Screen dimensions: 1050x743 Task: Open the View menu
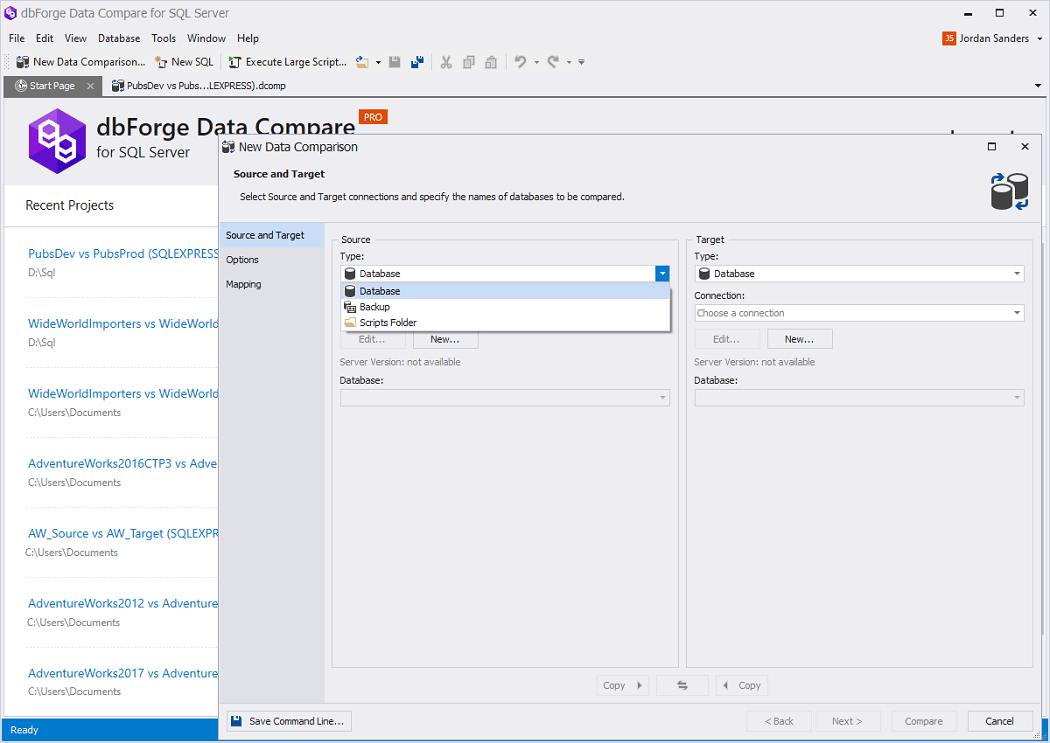click(76, 38)
